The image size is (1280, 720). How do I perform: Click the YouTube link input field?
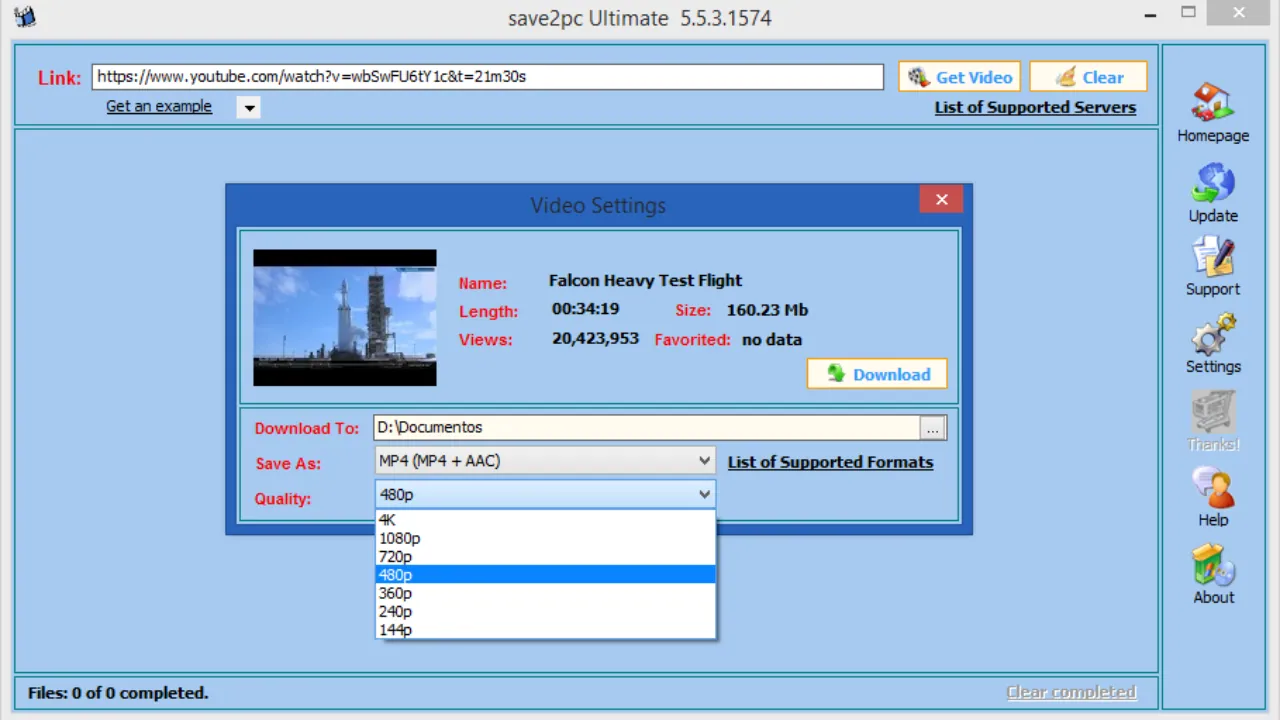point(488,77)
